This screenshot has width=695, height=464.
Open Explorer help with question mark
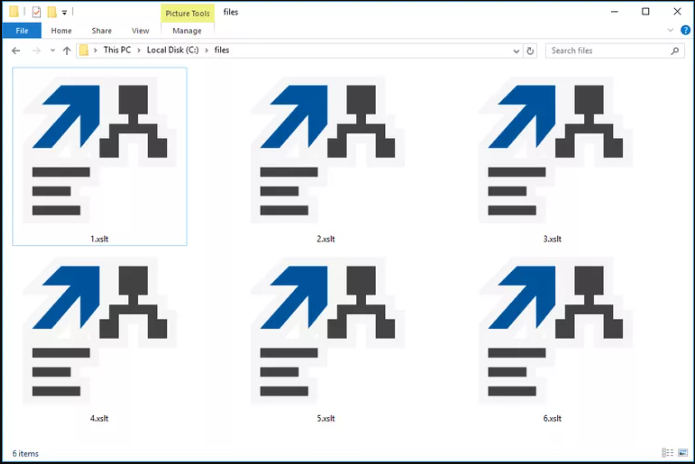coord(685,30)
